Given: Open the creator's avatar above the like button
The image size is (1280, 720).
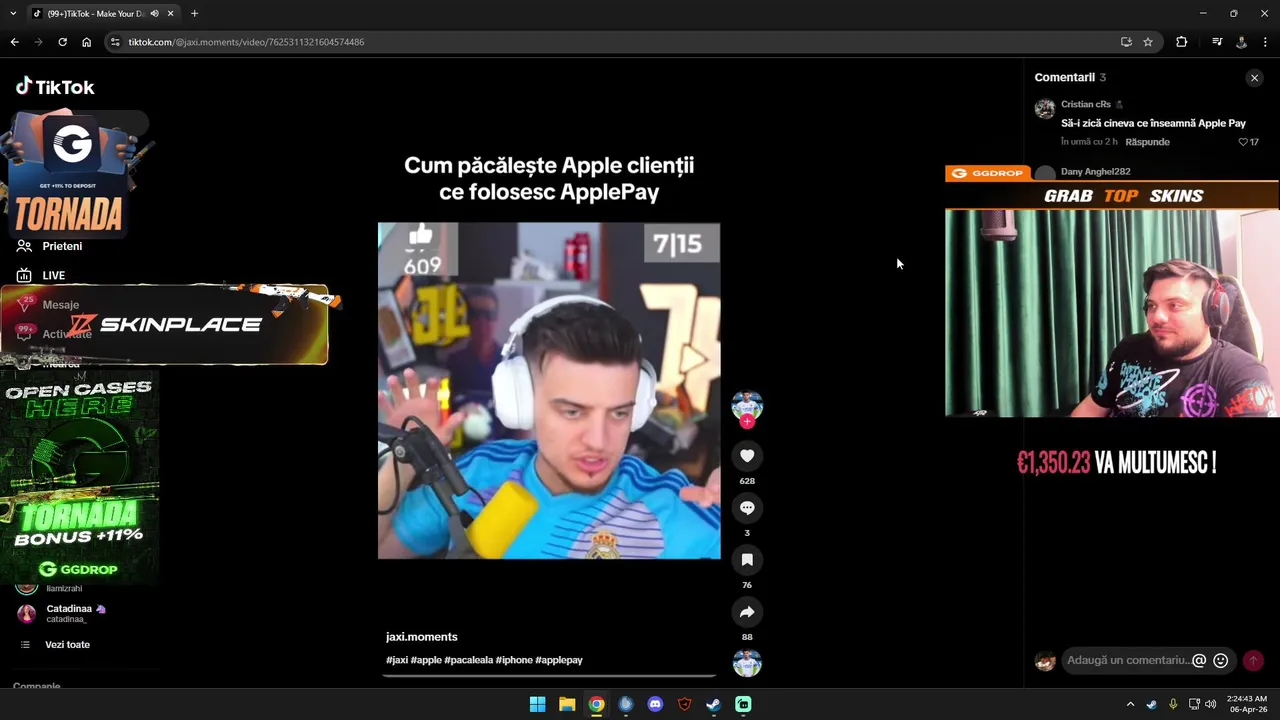Looking at the screenshot, I should (747, 405).
